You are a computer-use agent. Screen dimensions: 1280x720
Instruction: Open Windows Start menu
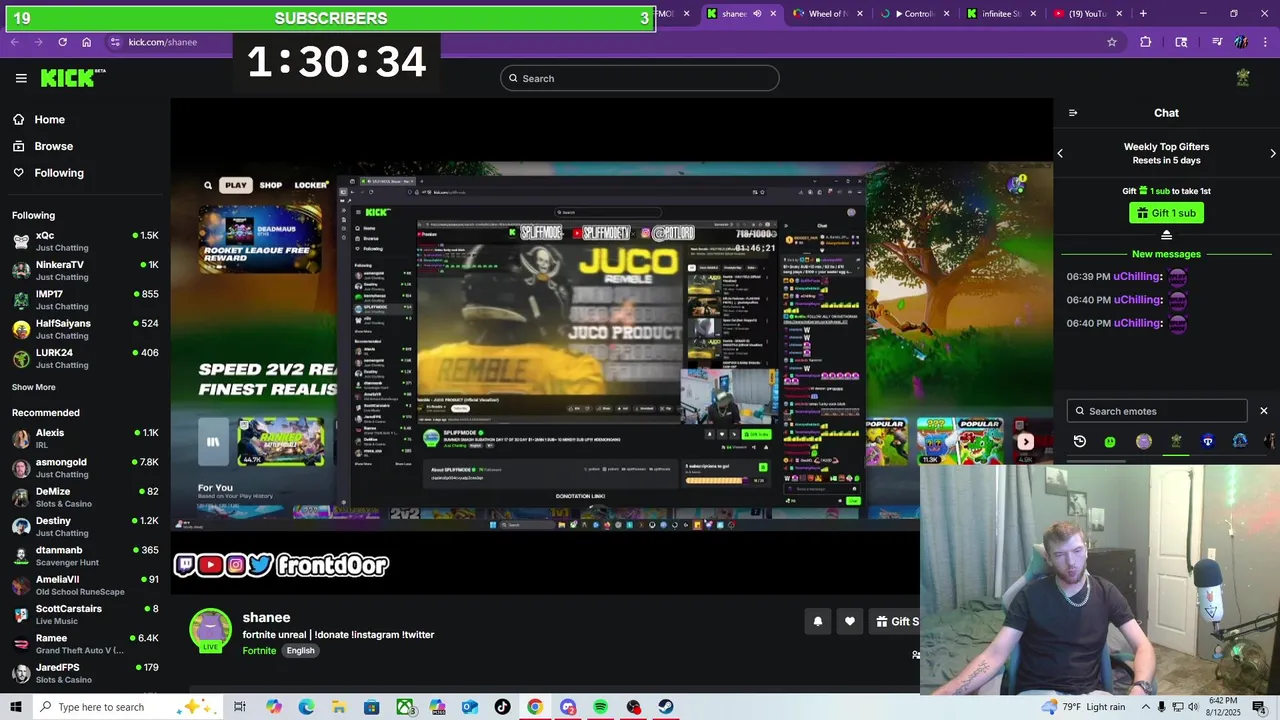point(16,707)
